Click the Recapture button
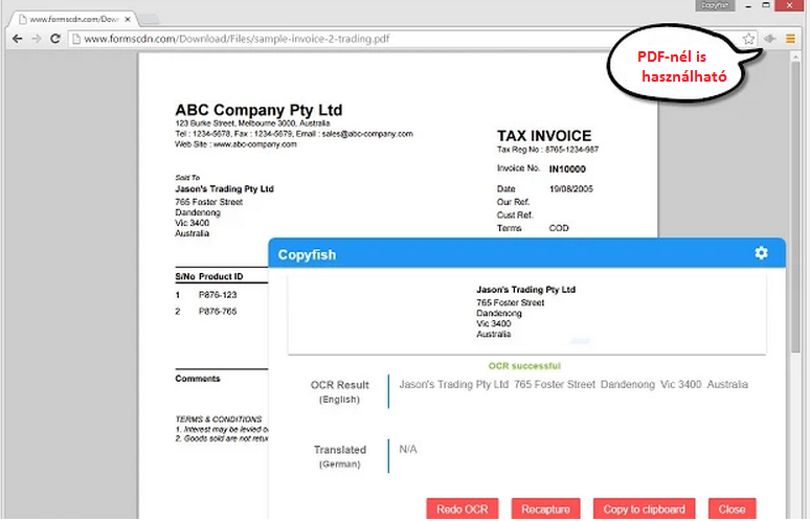This screenshot has width=810, height=521. (546, 509)
